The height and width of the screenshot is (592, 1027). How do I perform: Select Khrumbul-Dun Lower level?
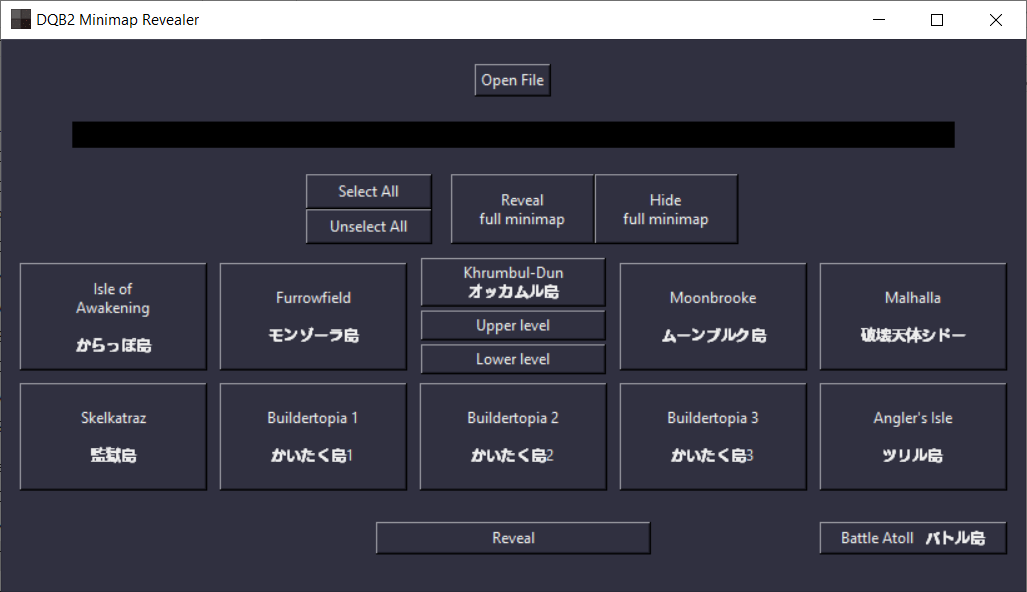tap(513, 358)
